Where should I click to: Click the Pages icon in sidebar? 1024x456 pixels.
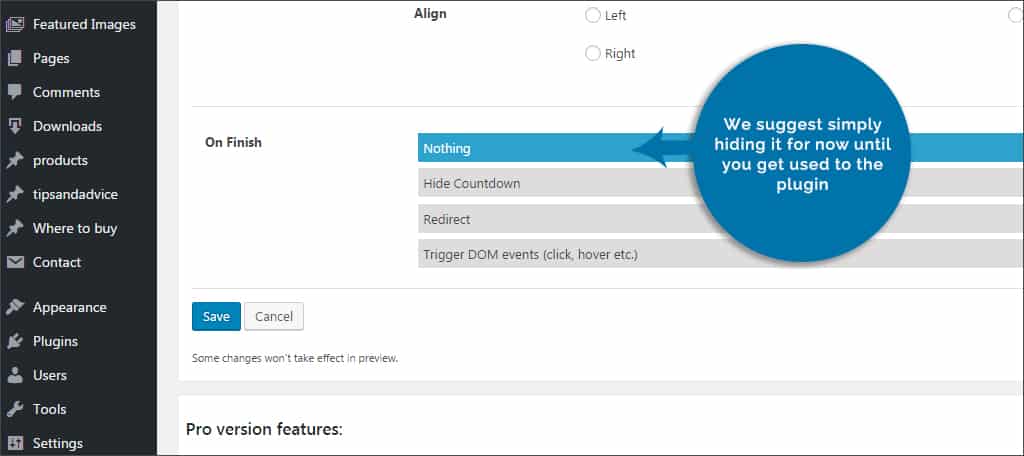[15, 58]
